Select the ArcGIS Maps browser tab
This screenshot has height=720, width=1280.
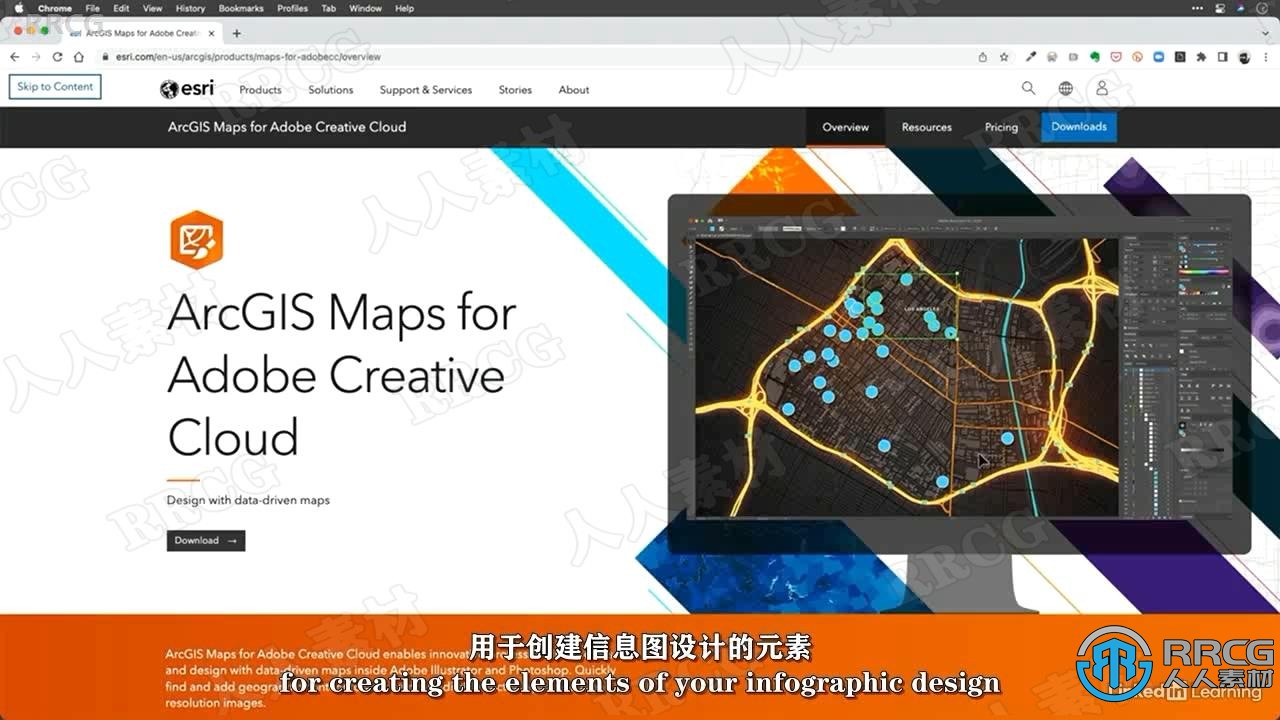tap(140, 33)
